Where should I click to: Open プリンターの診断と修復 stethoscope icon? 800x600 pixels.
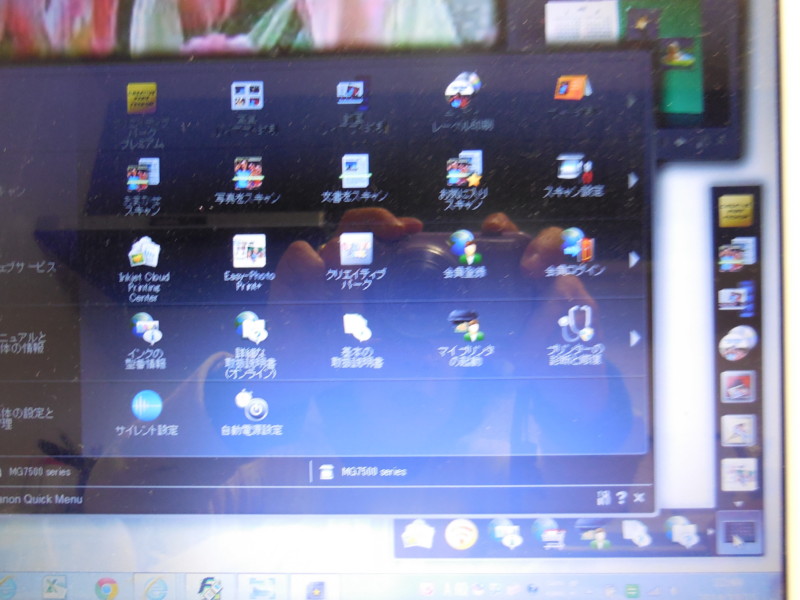(x=578, y=323)
